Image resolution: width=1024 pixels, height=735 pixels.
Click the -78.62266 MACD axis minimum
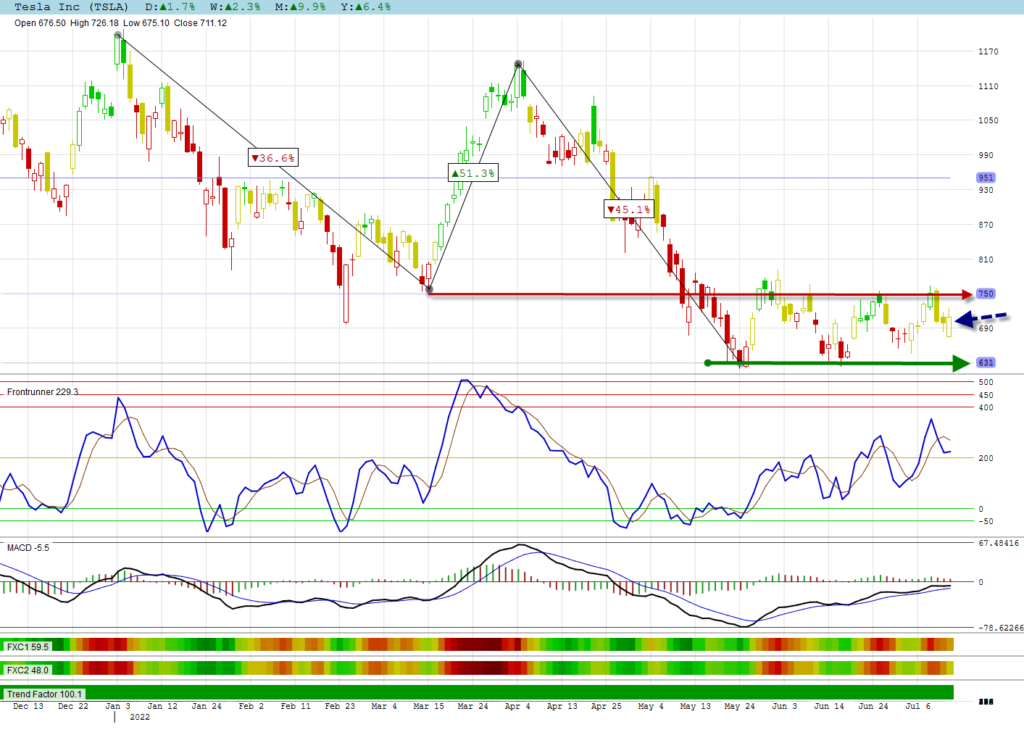[x=1000, y=628]
